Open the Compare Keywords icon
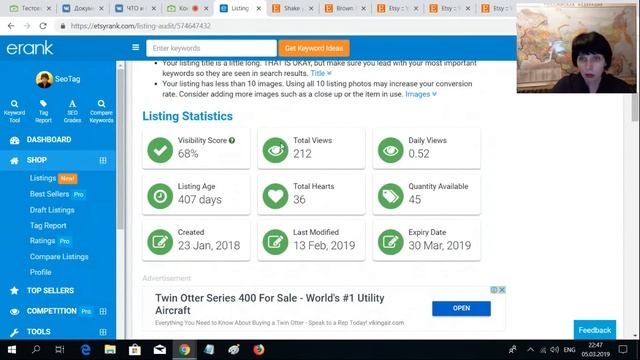640x360 pixels. [101, 111]
